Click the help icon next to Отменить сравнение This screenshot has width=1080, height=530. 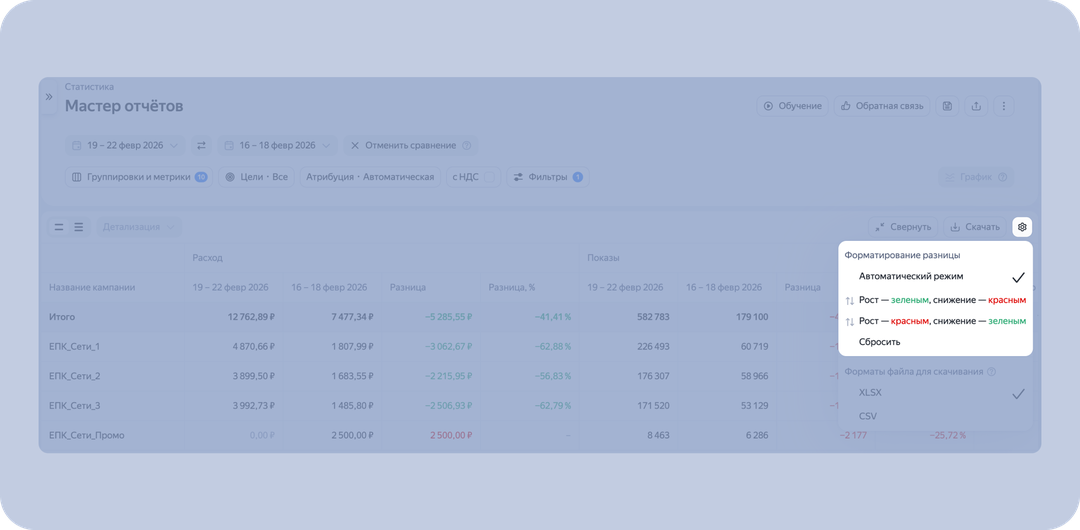point(466,145)
